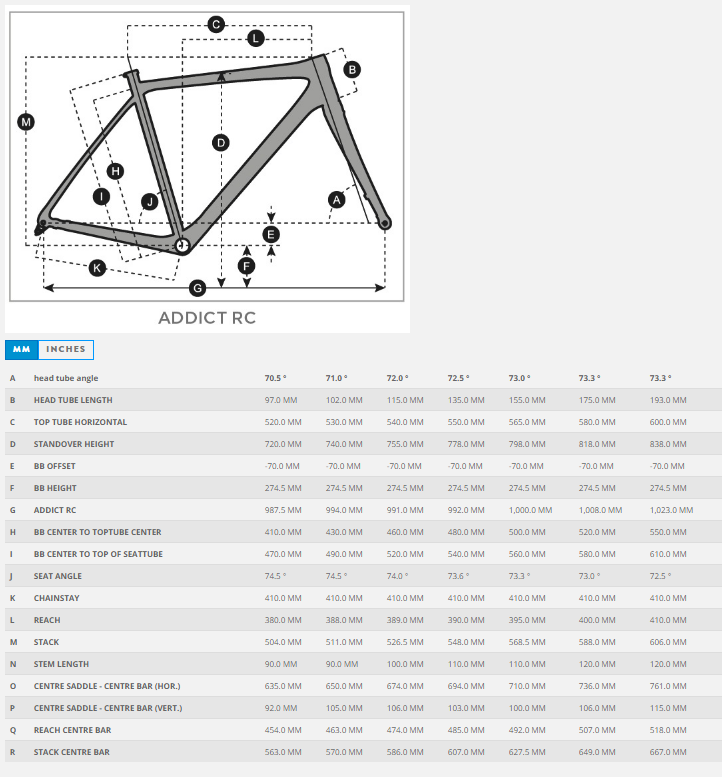Click marker D standover height label
722x777 pixels.
click(x=221, y=143)
